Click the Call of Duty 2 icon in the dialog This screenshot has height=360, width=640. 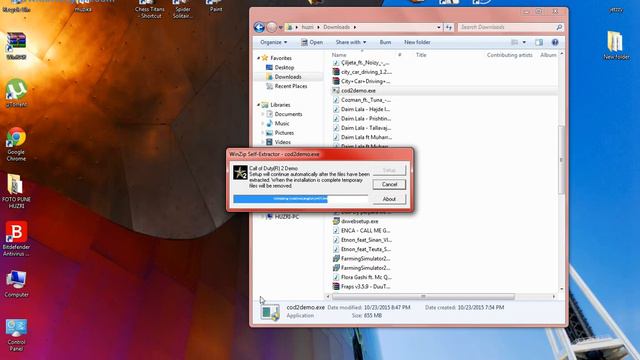pos(240,172)
